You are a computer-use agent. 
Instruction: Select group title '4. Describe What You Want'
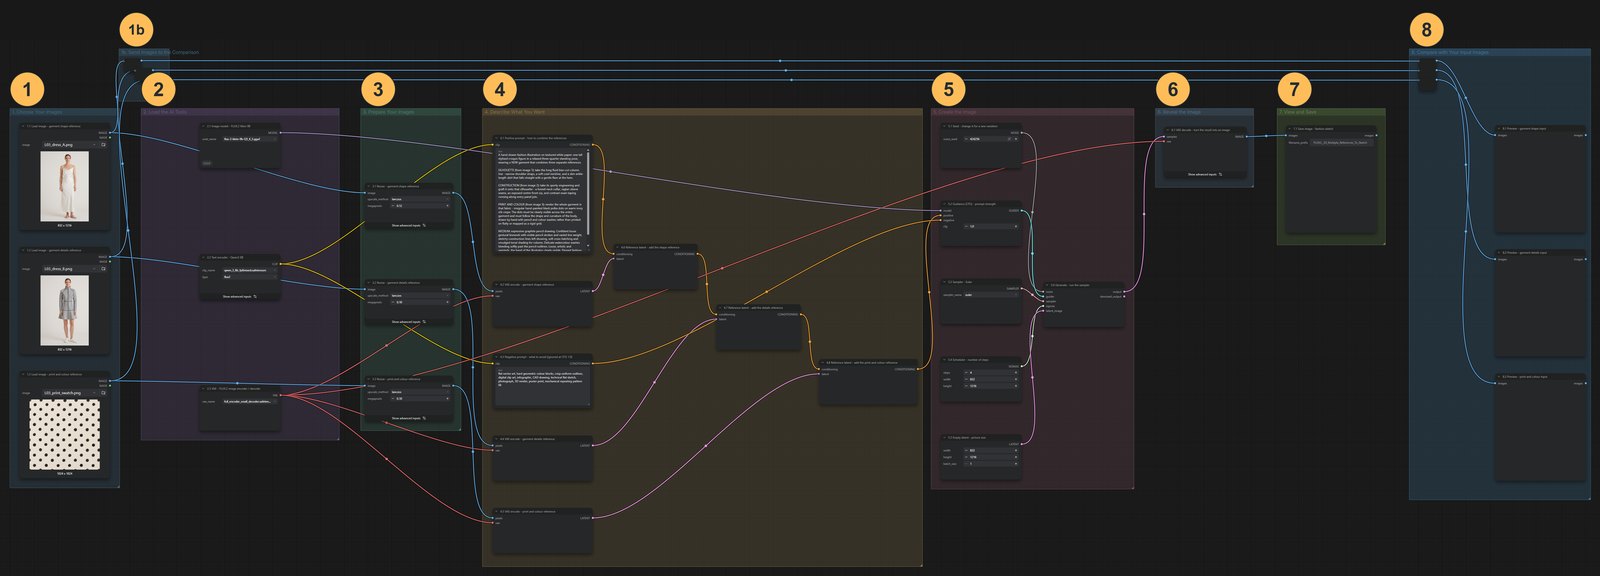(516, 112)
